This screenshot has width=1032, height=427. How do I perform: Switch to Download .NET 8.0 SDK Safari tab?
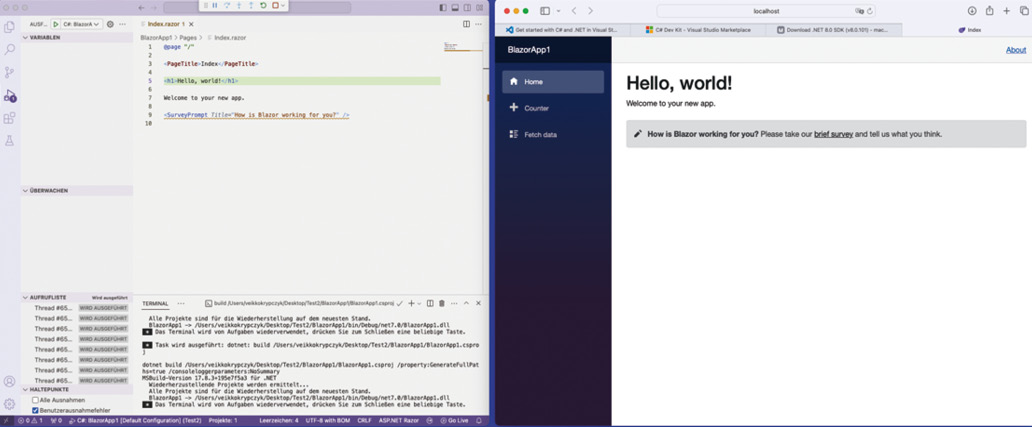(834, 30)
